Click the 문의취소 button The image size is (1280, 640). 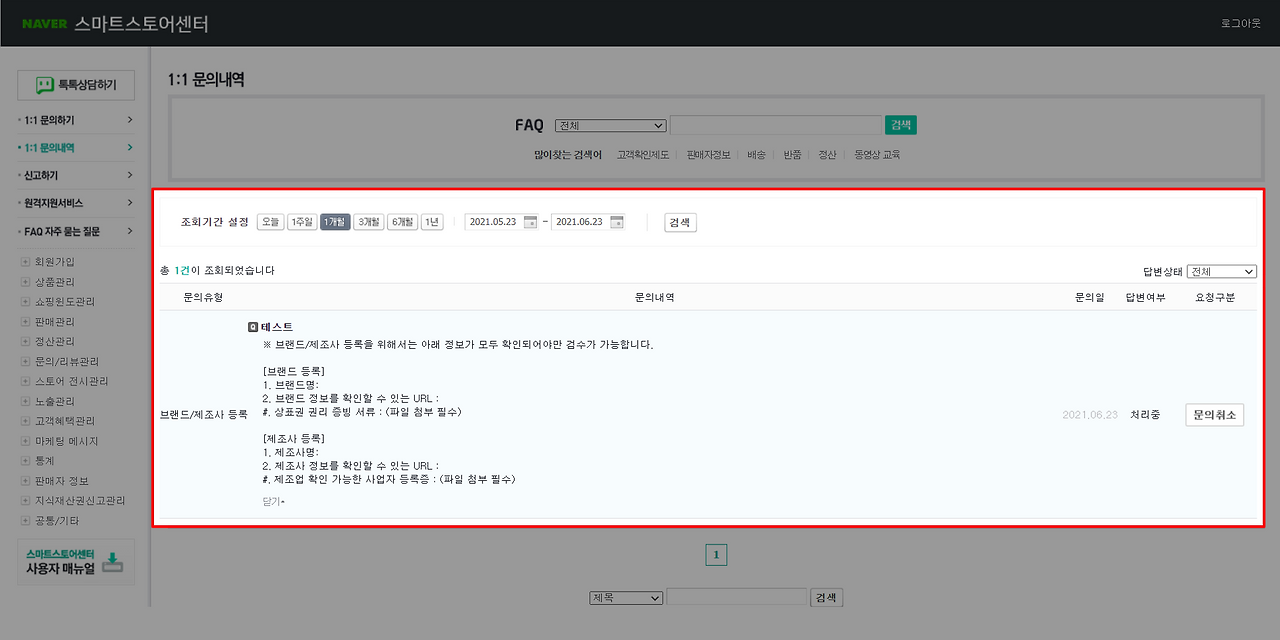[1213, 413]
